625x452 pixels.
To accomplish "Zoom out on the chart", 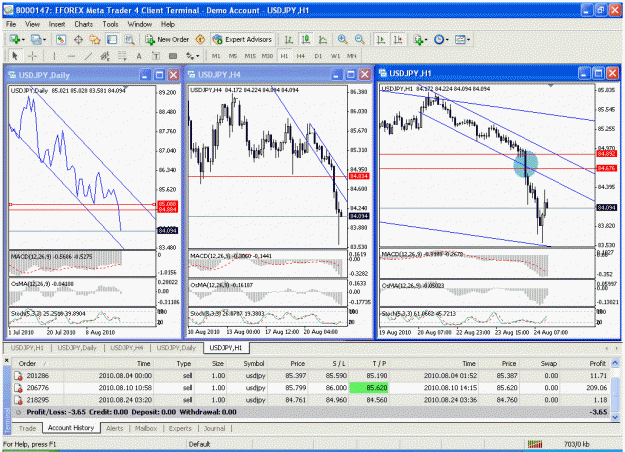I will 360,39.
